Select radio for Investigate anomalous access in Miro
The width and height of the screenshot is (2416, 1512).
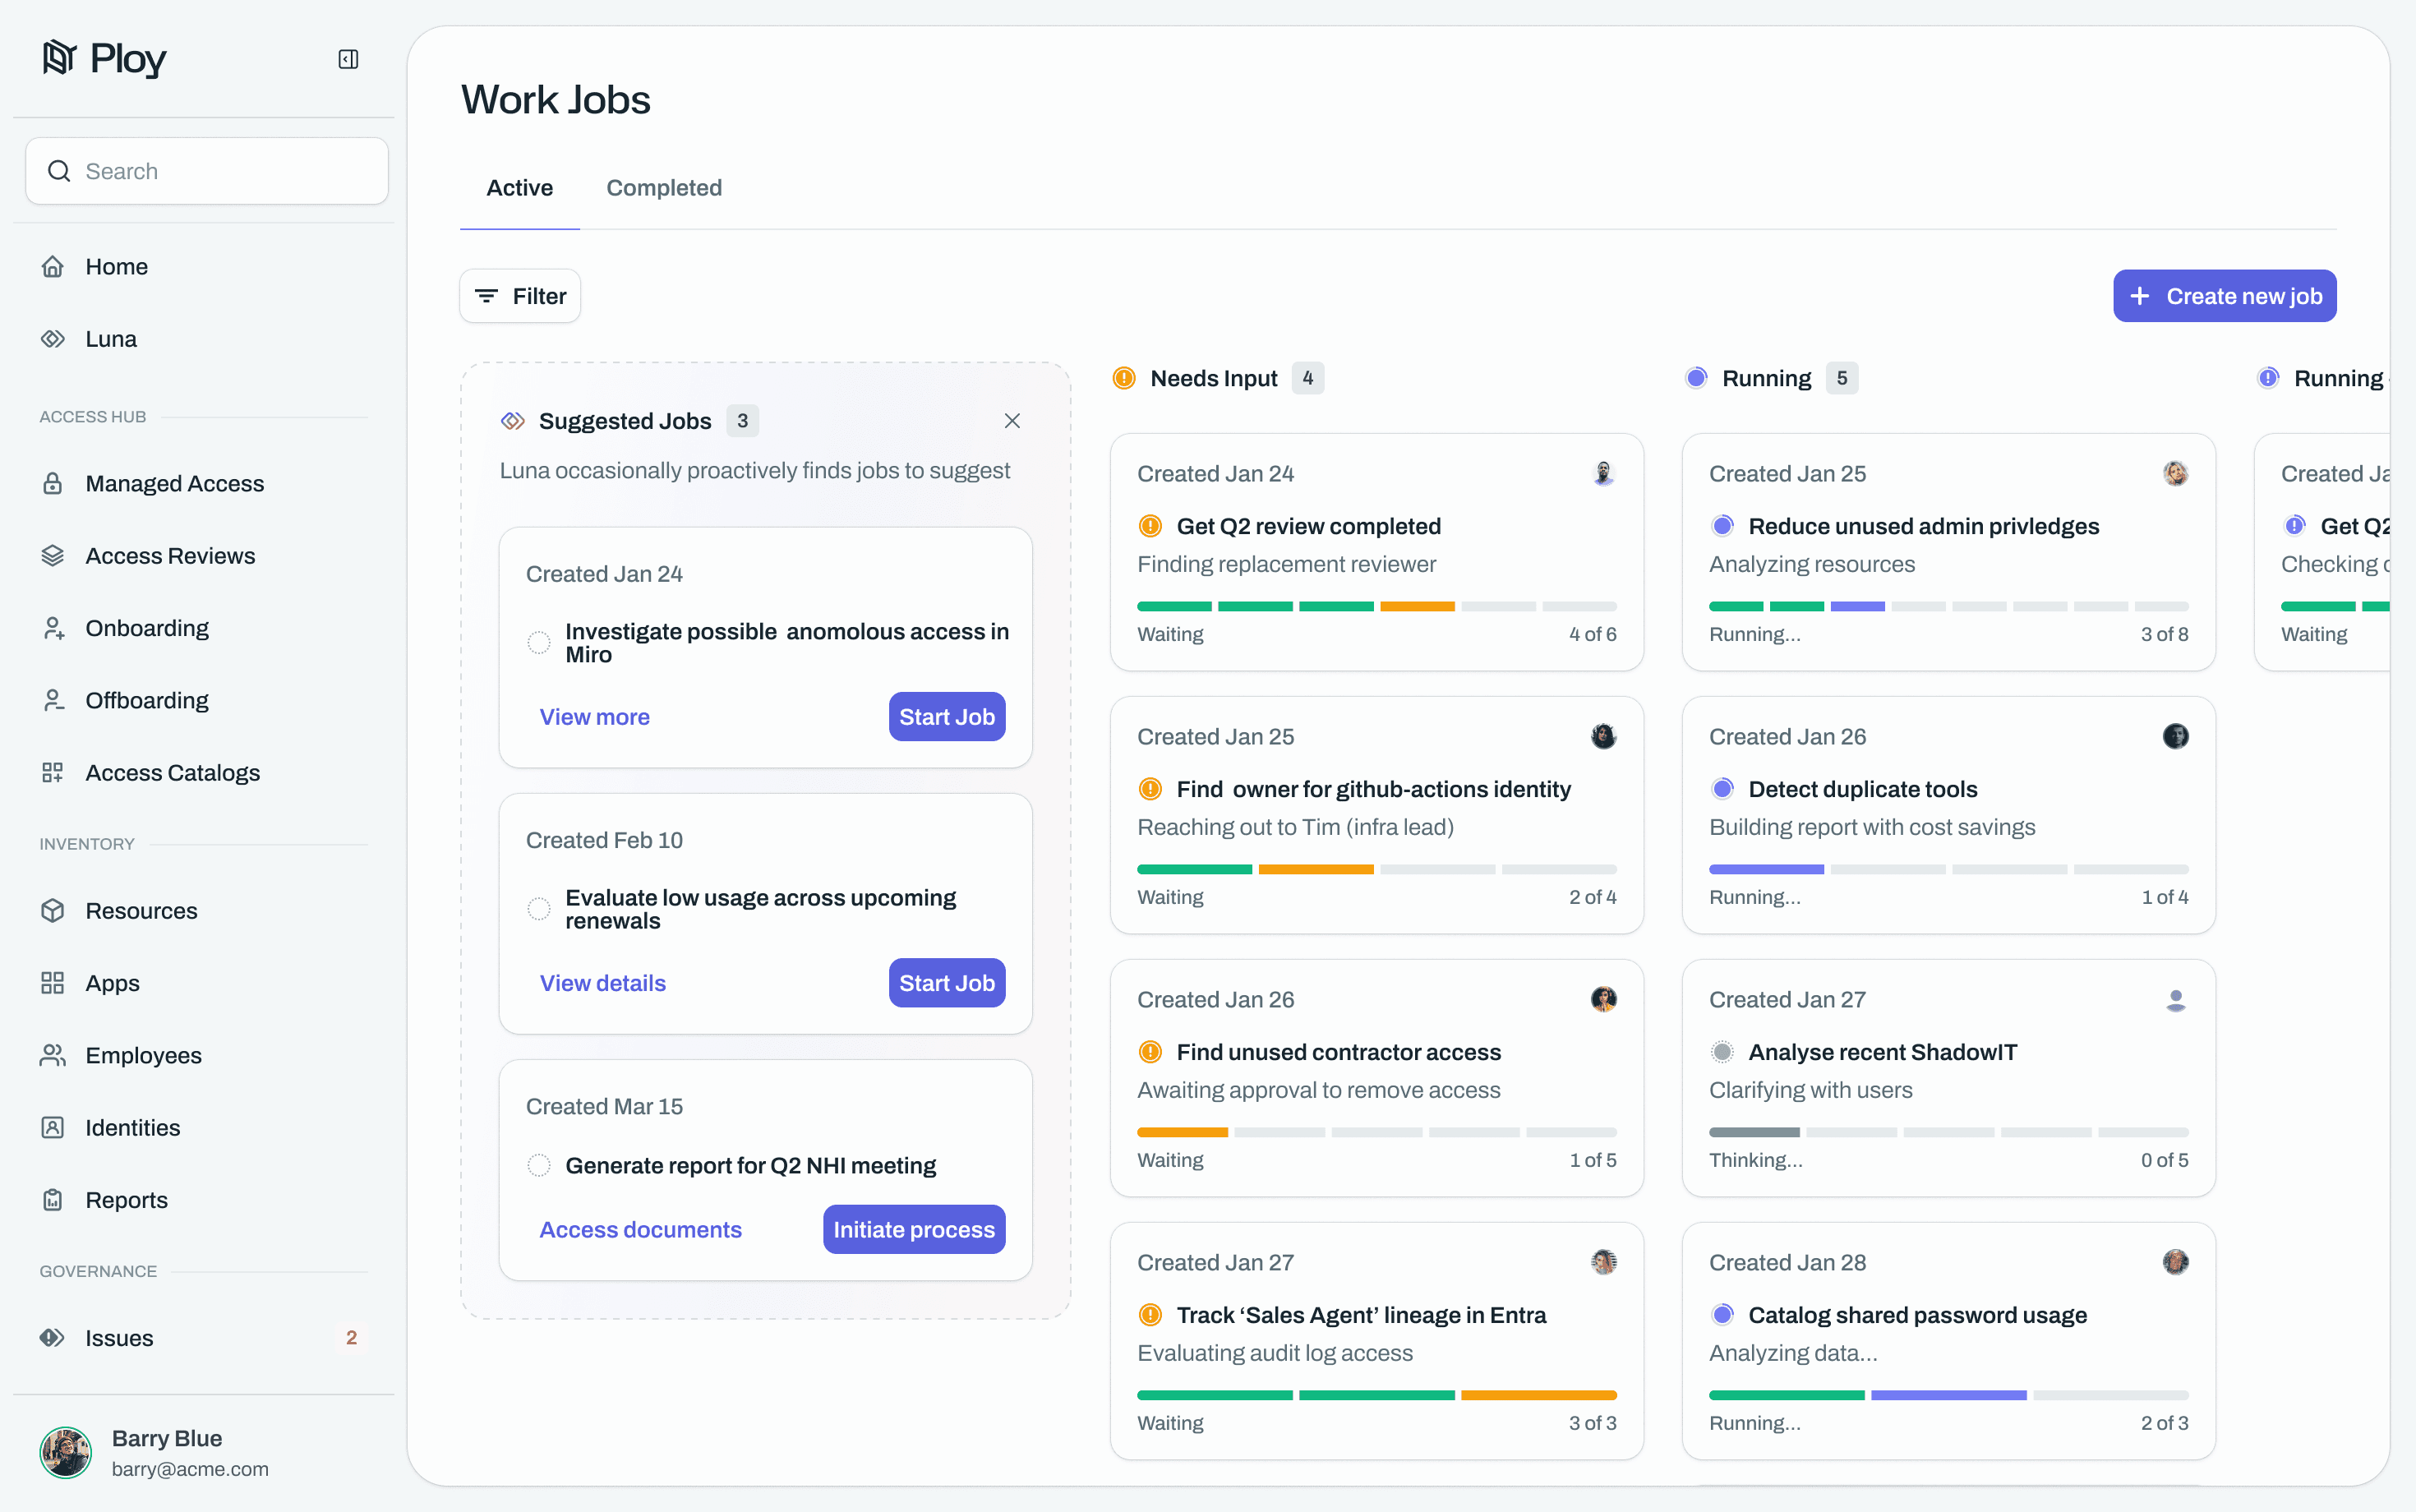point(539,643)
